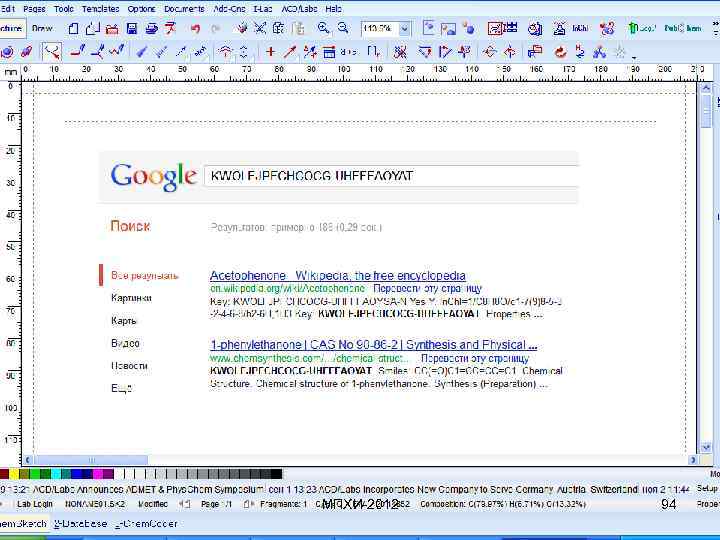Open the ACD/Labs menu
Viewport: 720px width, 540px height.
point(299,9)
